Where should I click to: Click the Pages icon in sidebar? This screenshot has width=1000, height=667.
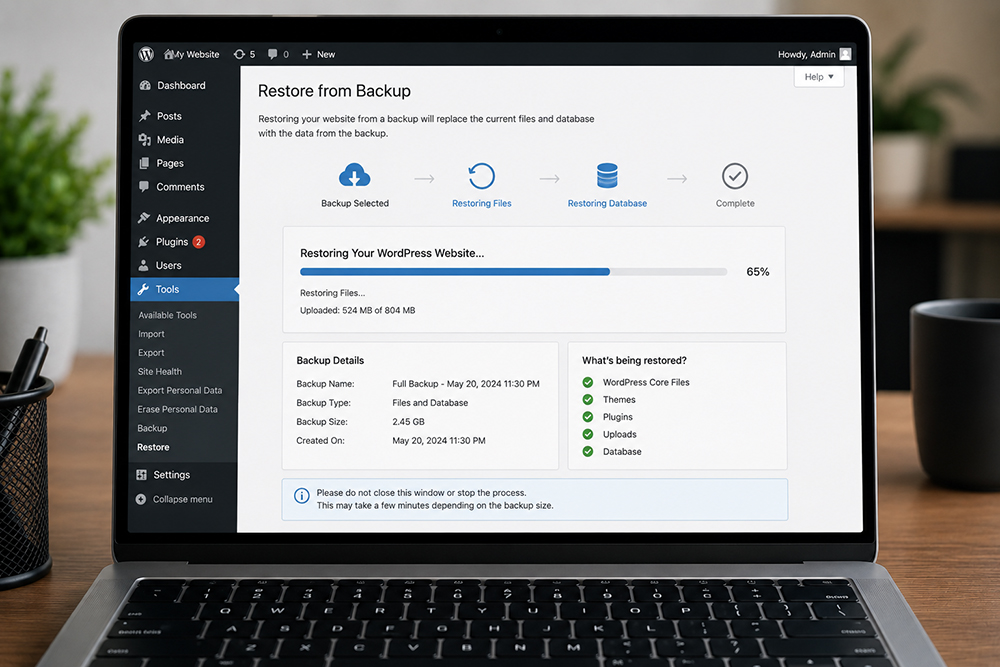click(x=144, y=163)
